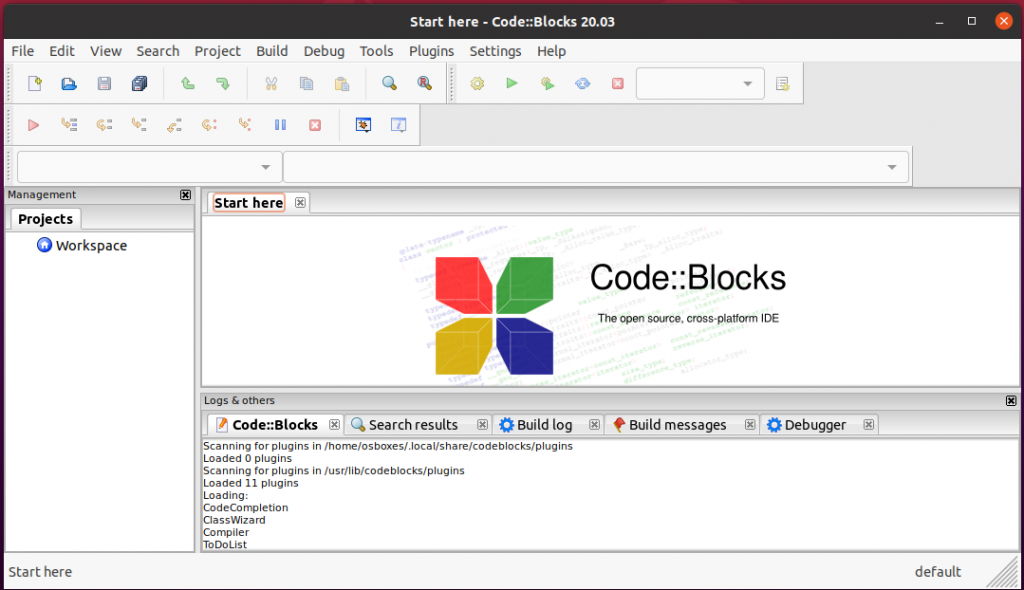Click the 'CodeCompletion' log line
The width and height of the screenshot is (1024, 590).
pyautogui.click(x=246, y=508)
